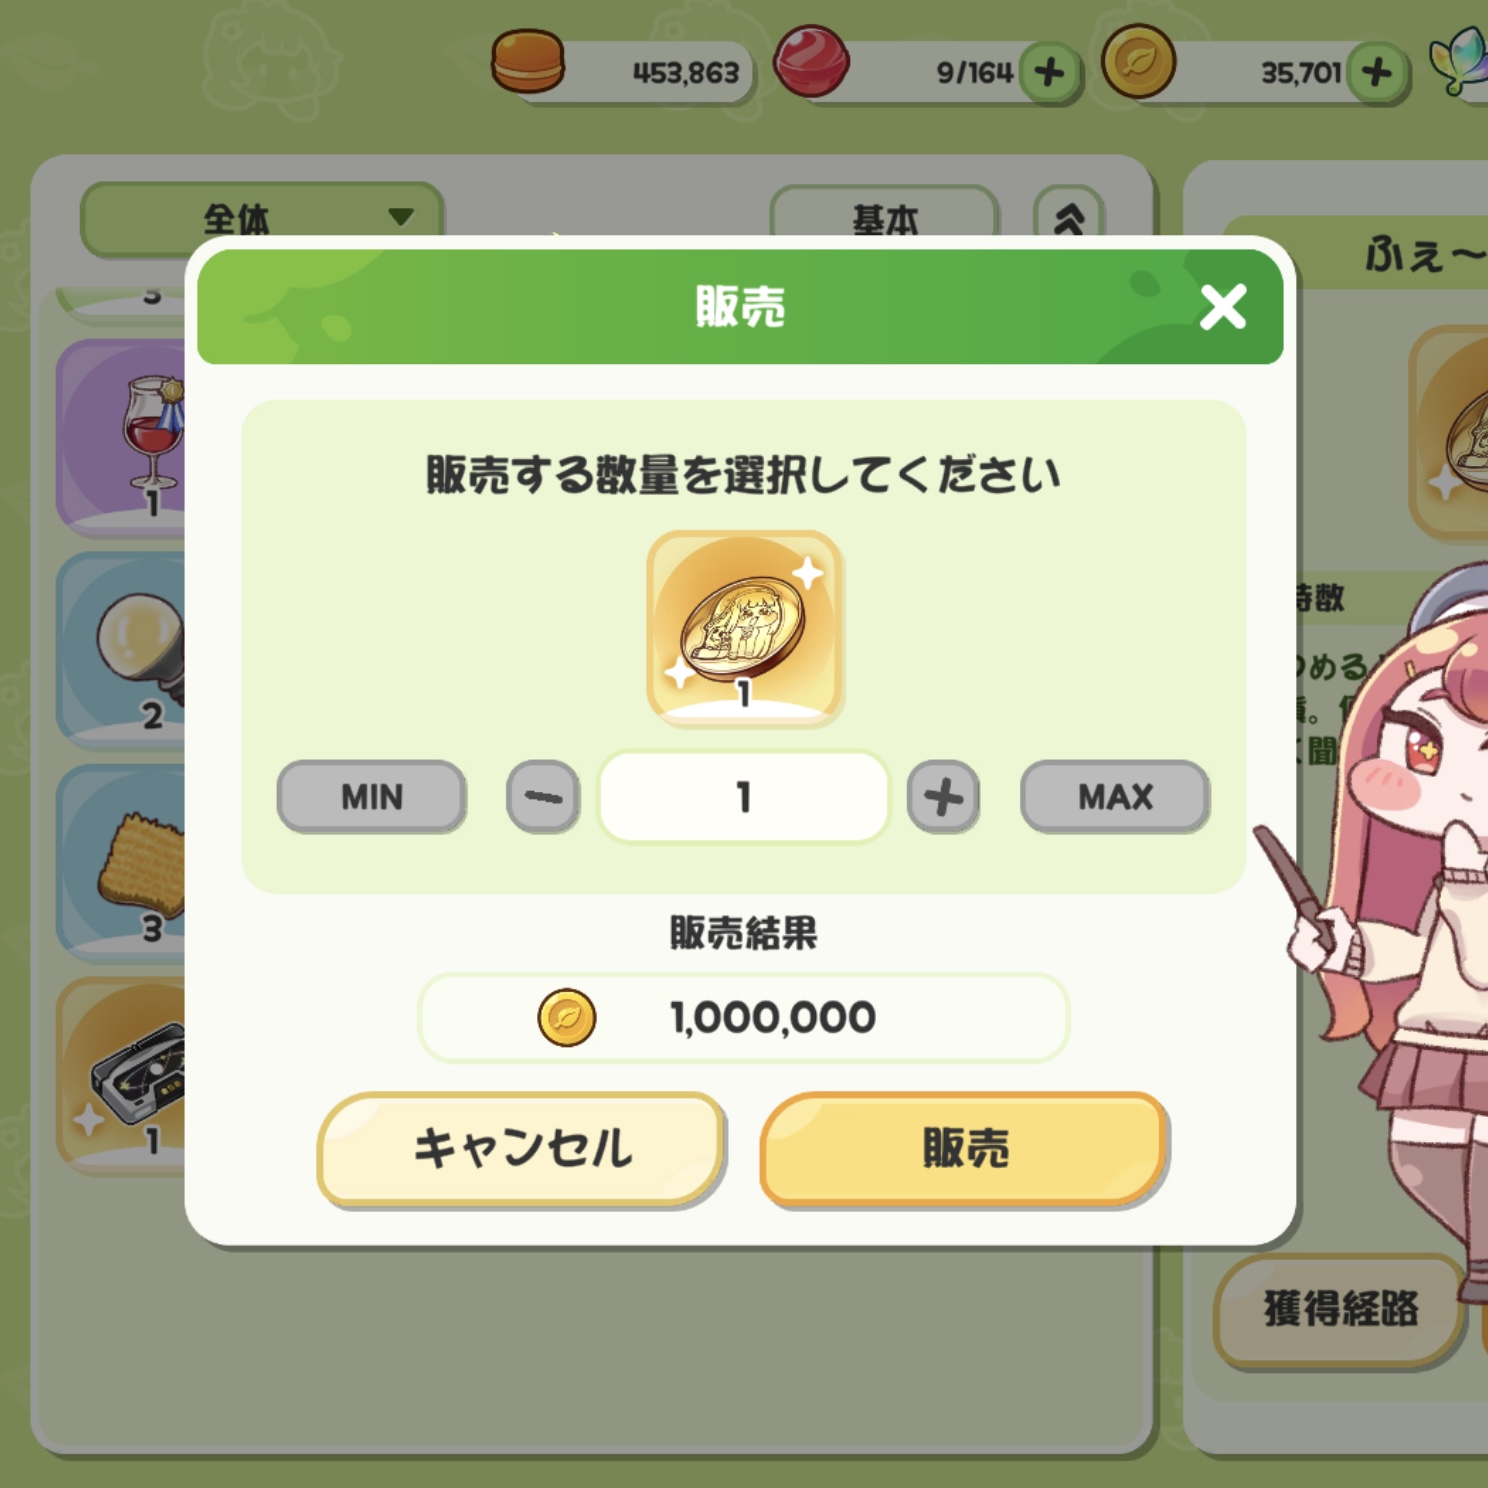Select the light bulb inventory item
This screenshot has width=1488, height=1488.
click(x=122, y=649)
